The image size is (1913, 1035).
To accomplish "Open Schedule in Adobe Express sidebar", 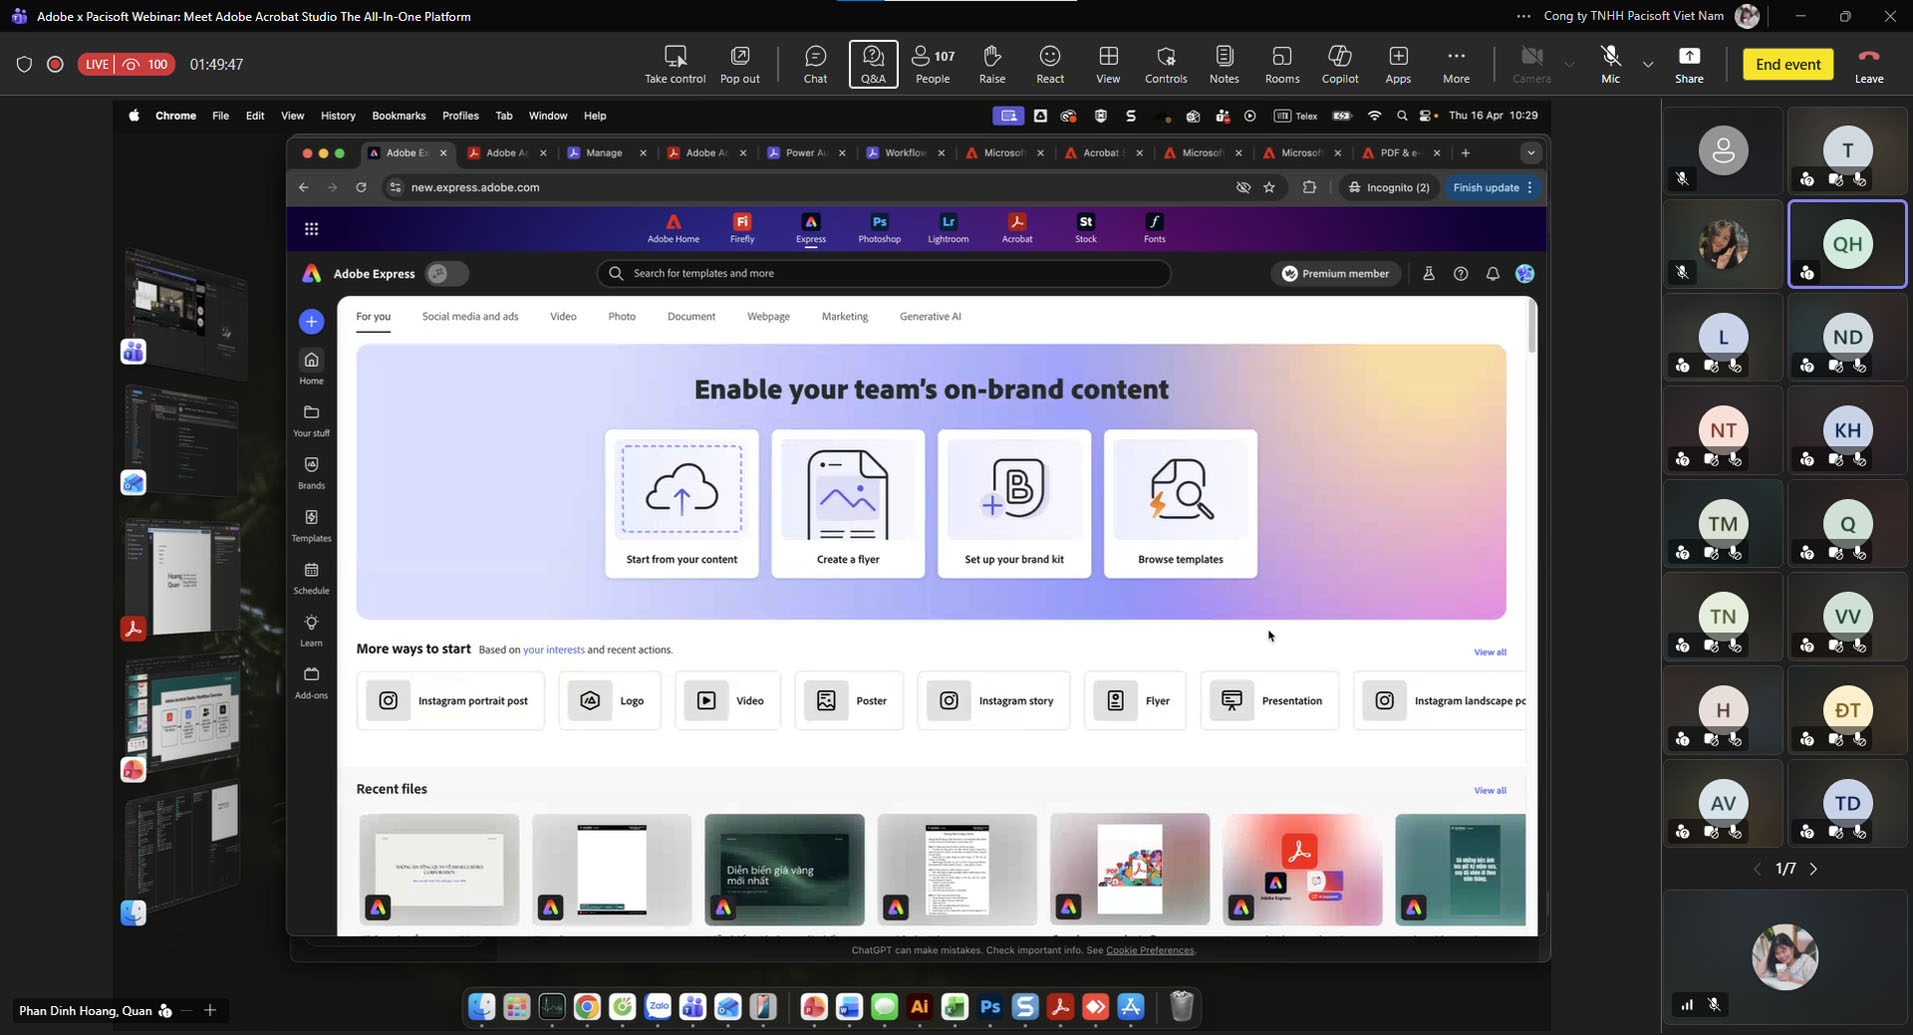I will 311,578.
